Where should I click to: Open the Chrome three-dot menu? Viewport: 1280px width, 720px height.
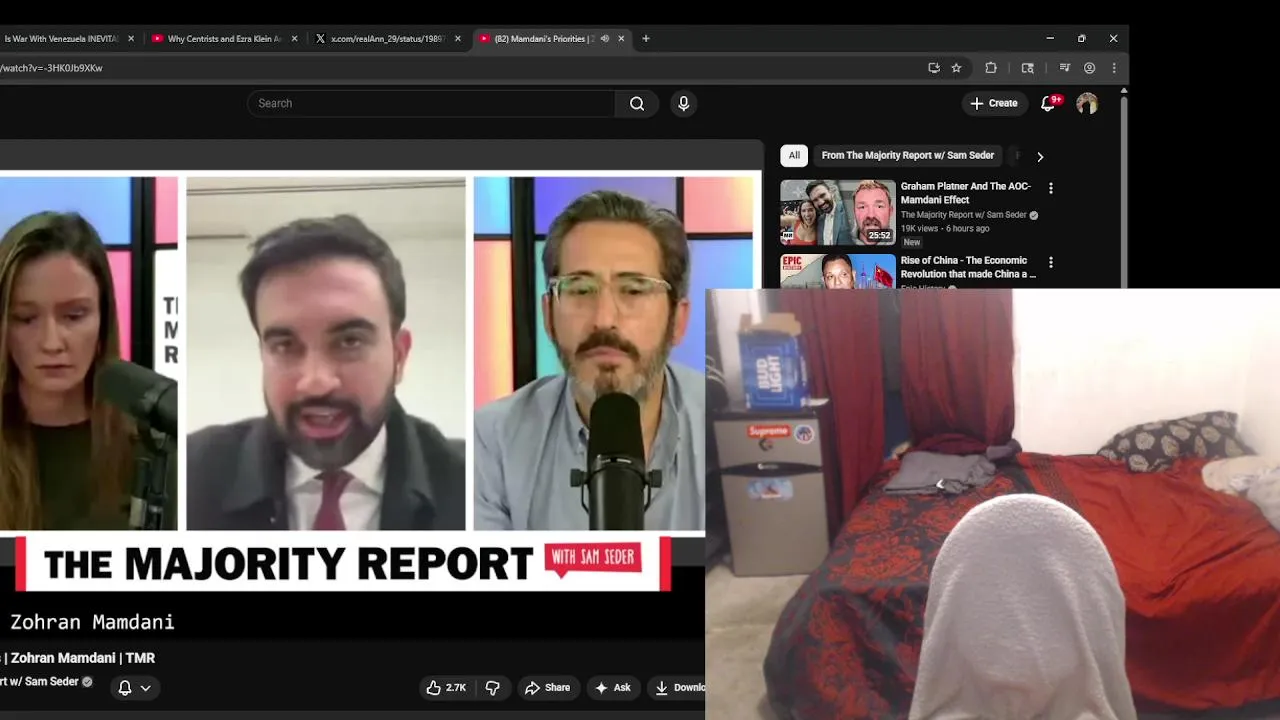1114,68
